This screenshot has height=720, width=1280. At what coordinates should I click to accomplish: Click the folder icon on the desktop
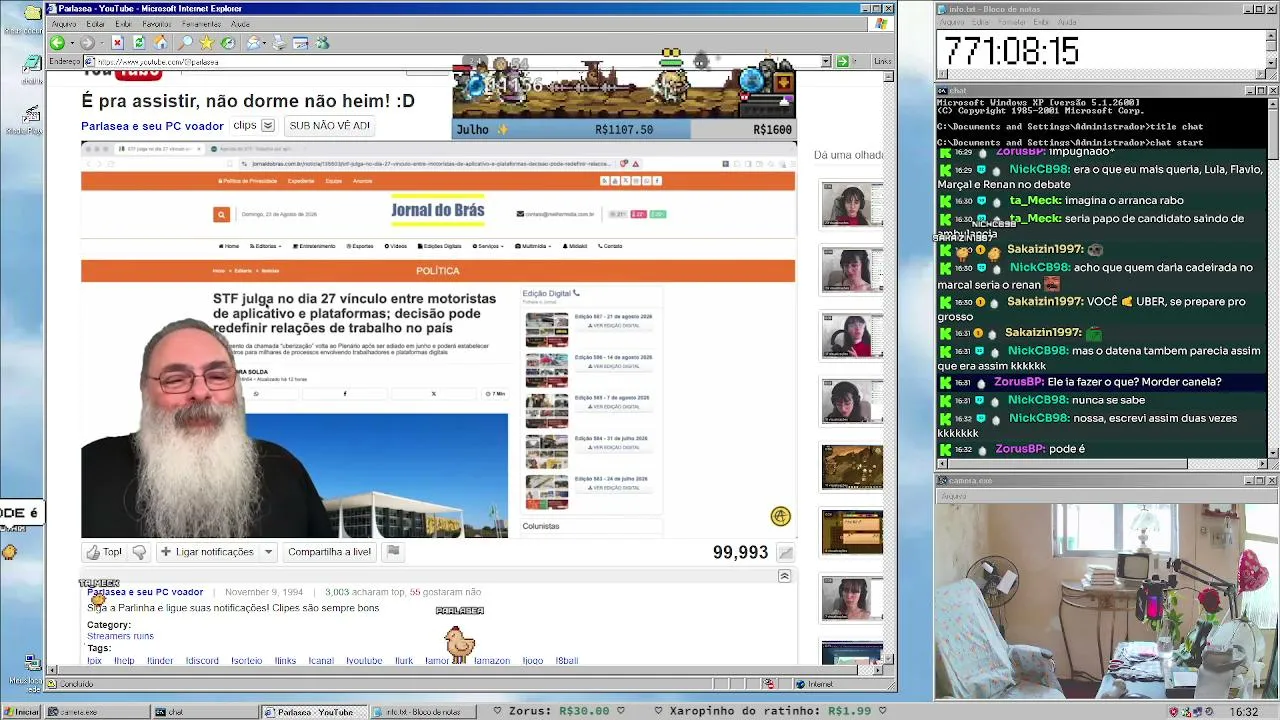pyautogui.click(x=32, y=13)
